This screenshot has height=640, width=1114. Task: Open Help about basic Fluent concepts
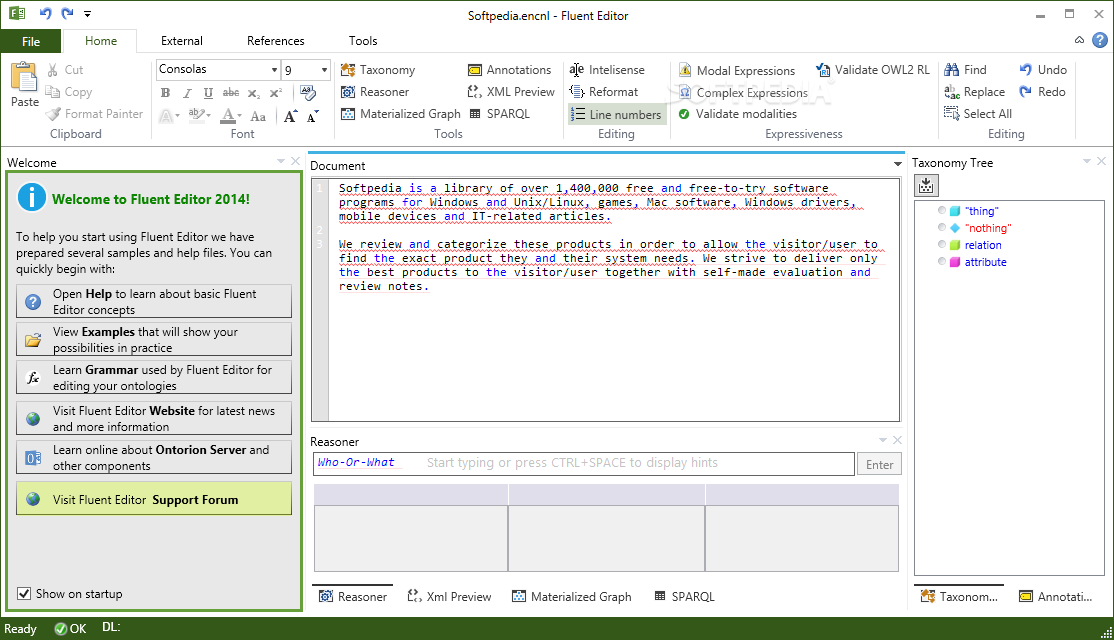[153, 301]
